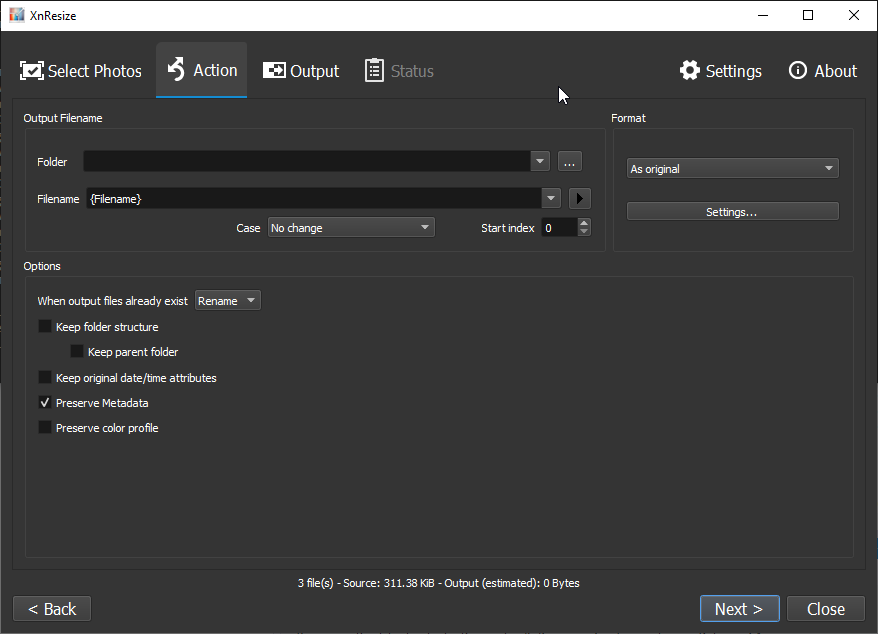This screenshot has width=878, height=634.
Task: Switch to the Output tab
Action: (300, 70)
